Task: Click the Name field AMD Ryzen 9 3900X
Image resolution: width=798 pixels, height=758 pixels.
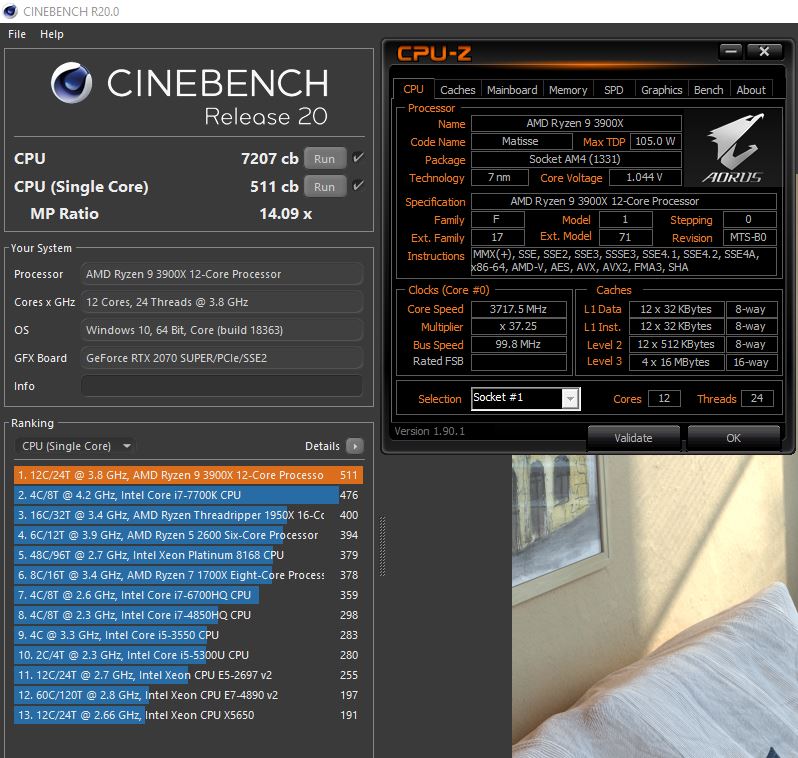Action: point(576,123)
